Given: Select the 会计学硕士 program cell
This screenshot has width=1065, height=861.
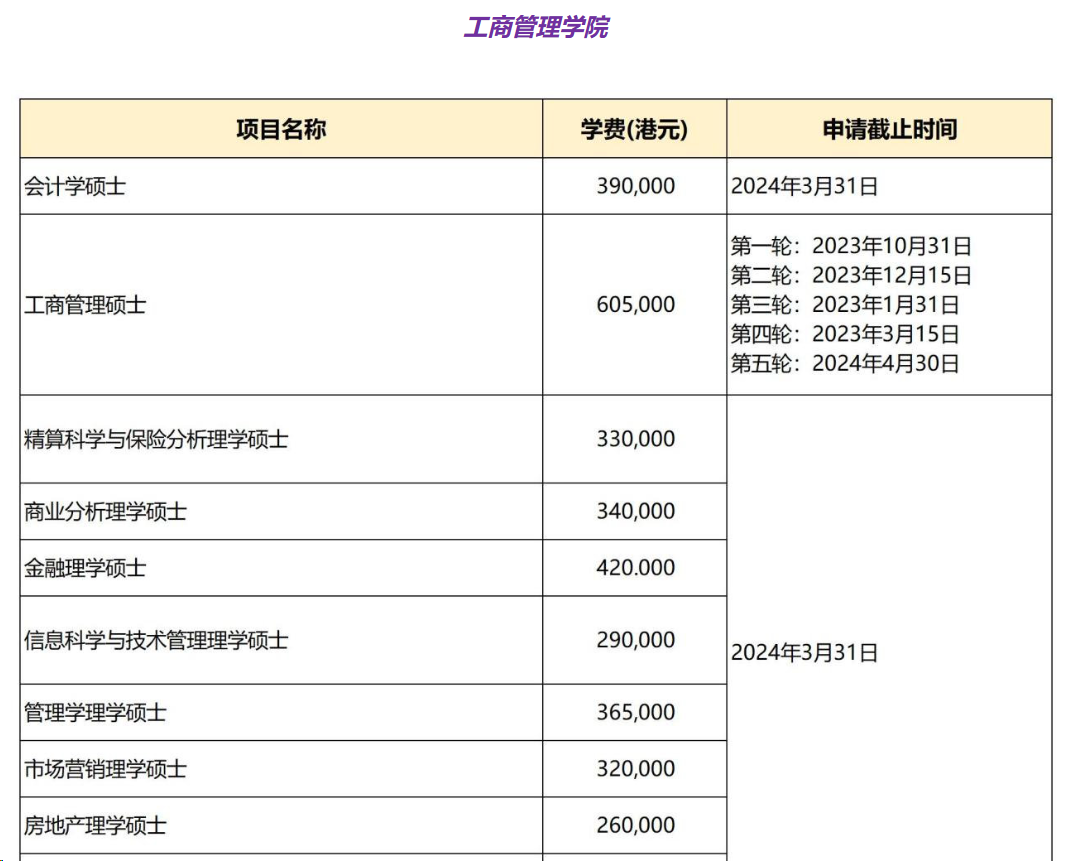Looking at the screenshot, I should pyautogui.click(x=75, y=186).
